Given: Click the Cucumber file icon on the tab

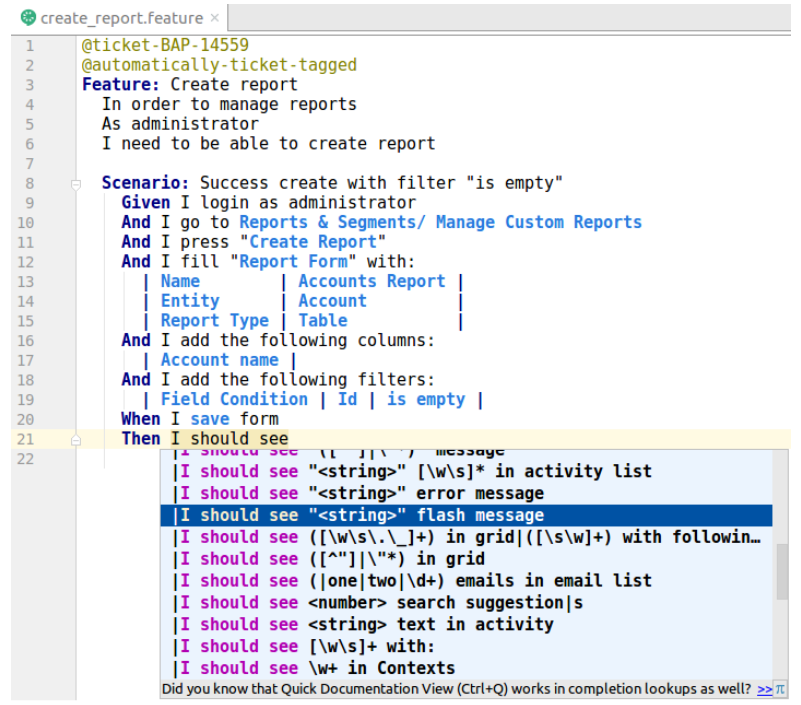Looking at the screenshot, I should (x=28, y=18).
